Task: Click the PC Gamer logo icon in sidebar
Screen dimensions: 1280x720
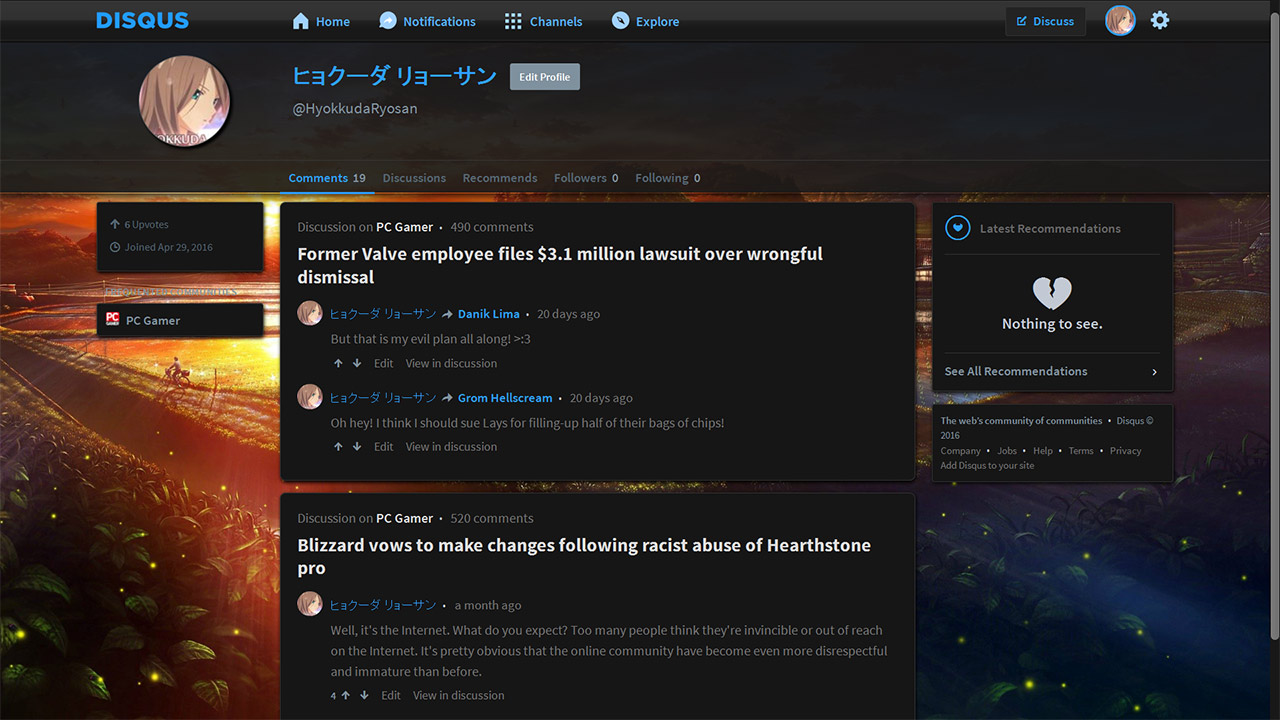Action: [113, 320]
